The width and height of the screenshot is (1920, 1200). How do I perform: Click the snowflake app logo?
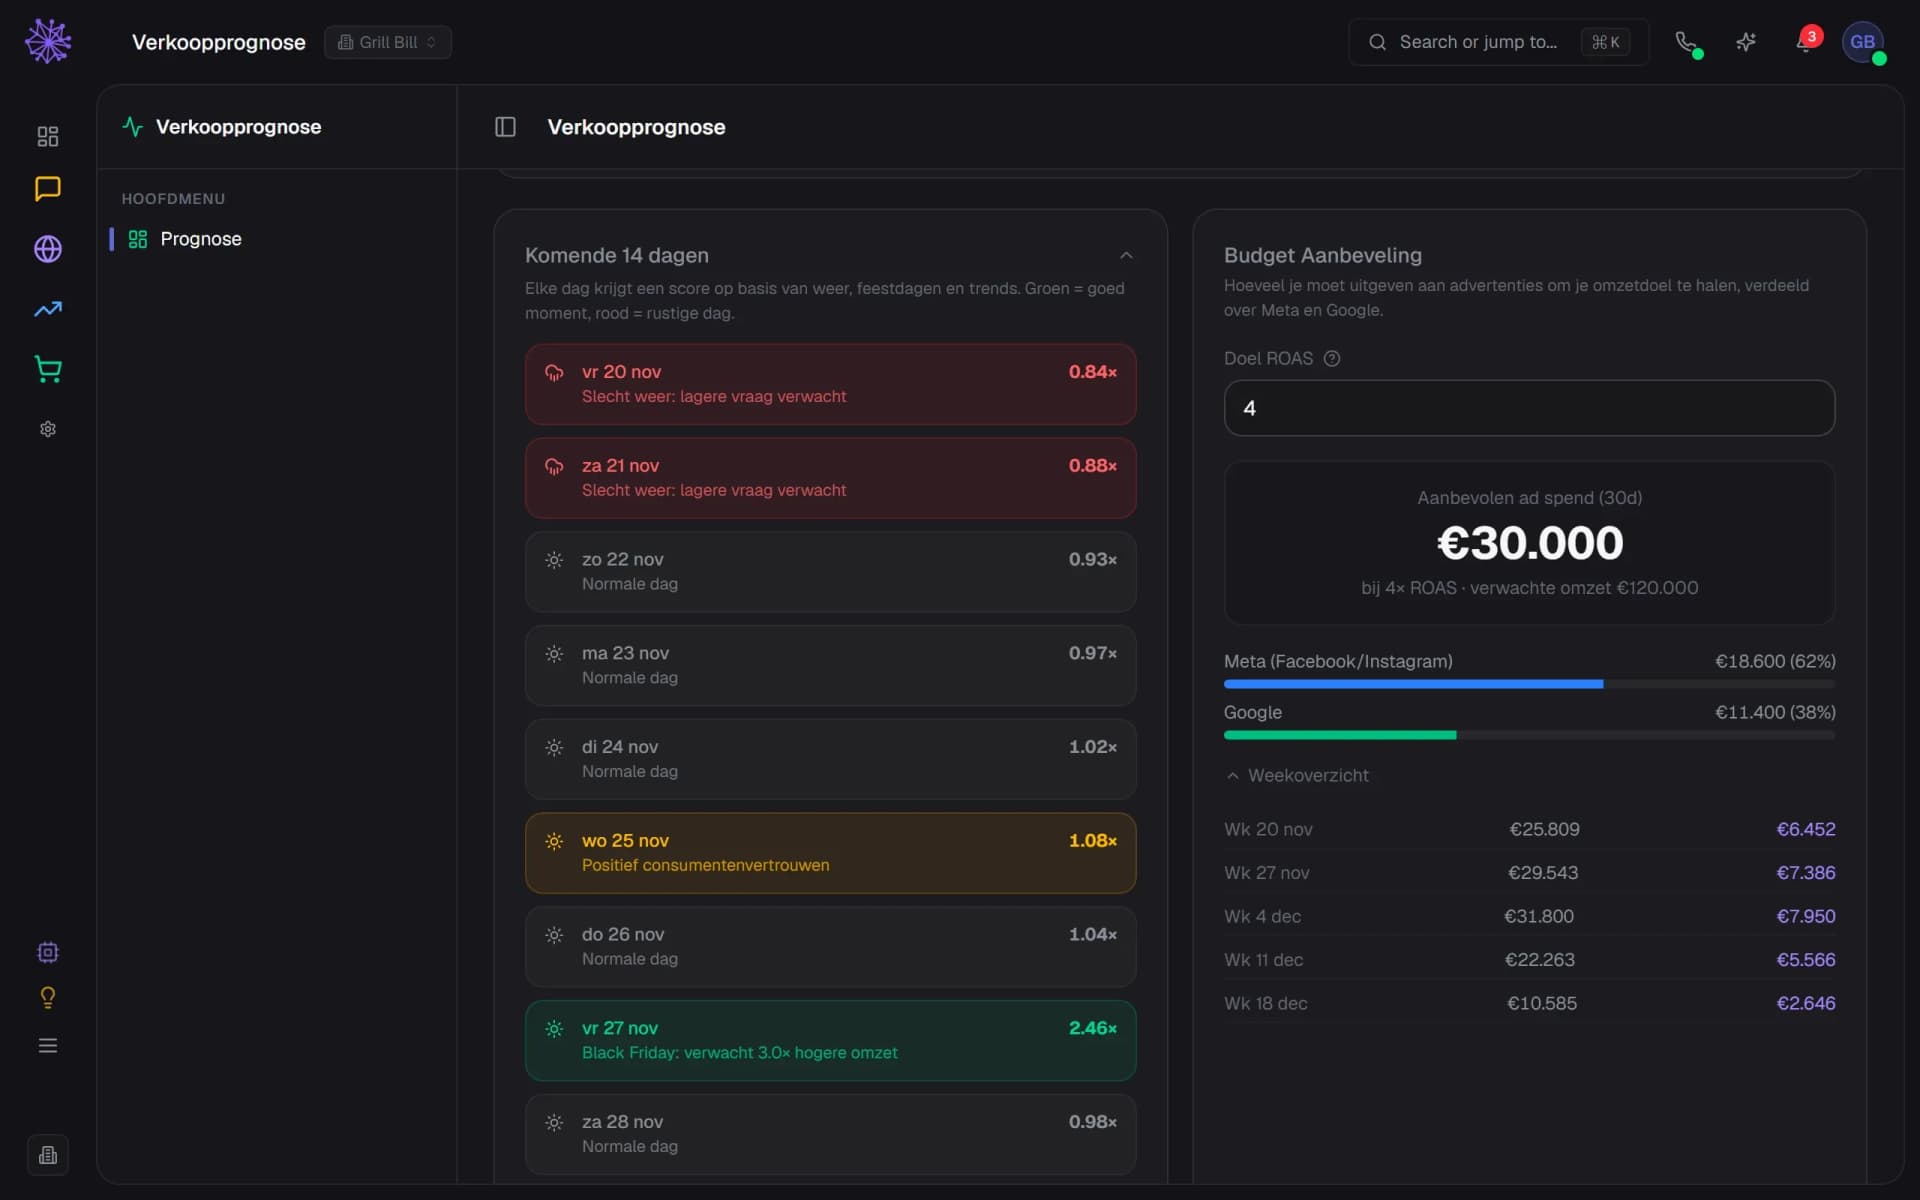(x=48, y=41)
